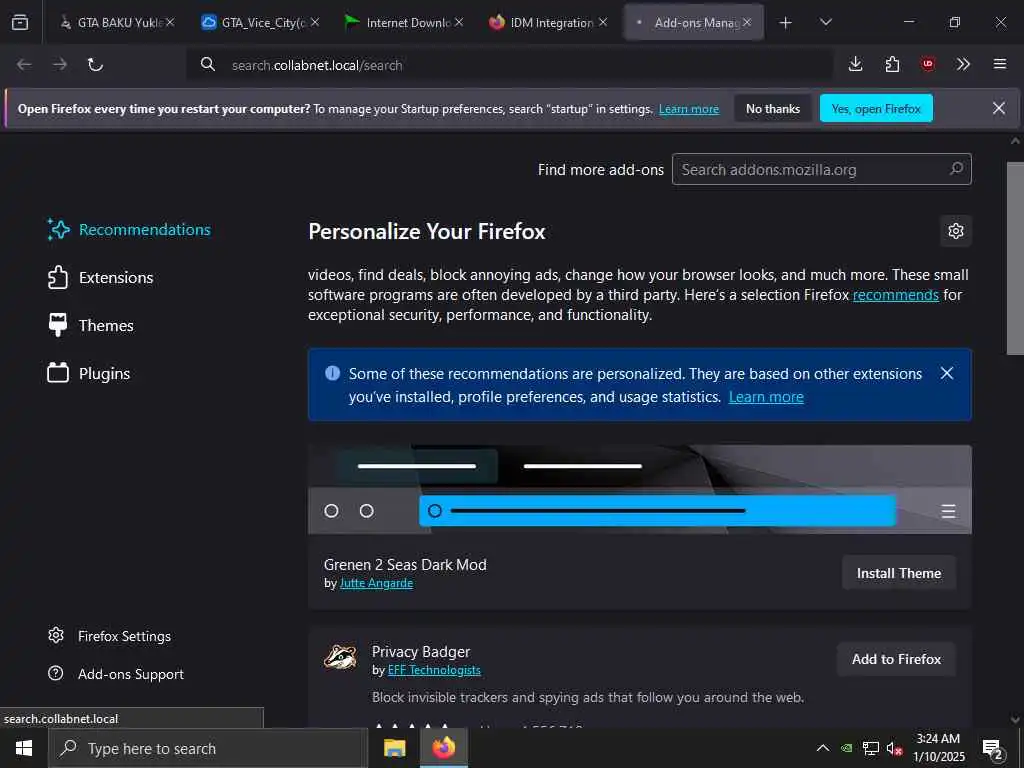Open Plugins category in sidebar
1024x768 pixels.
tap(89, 374)
